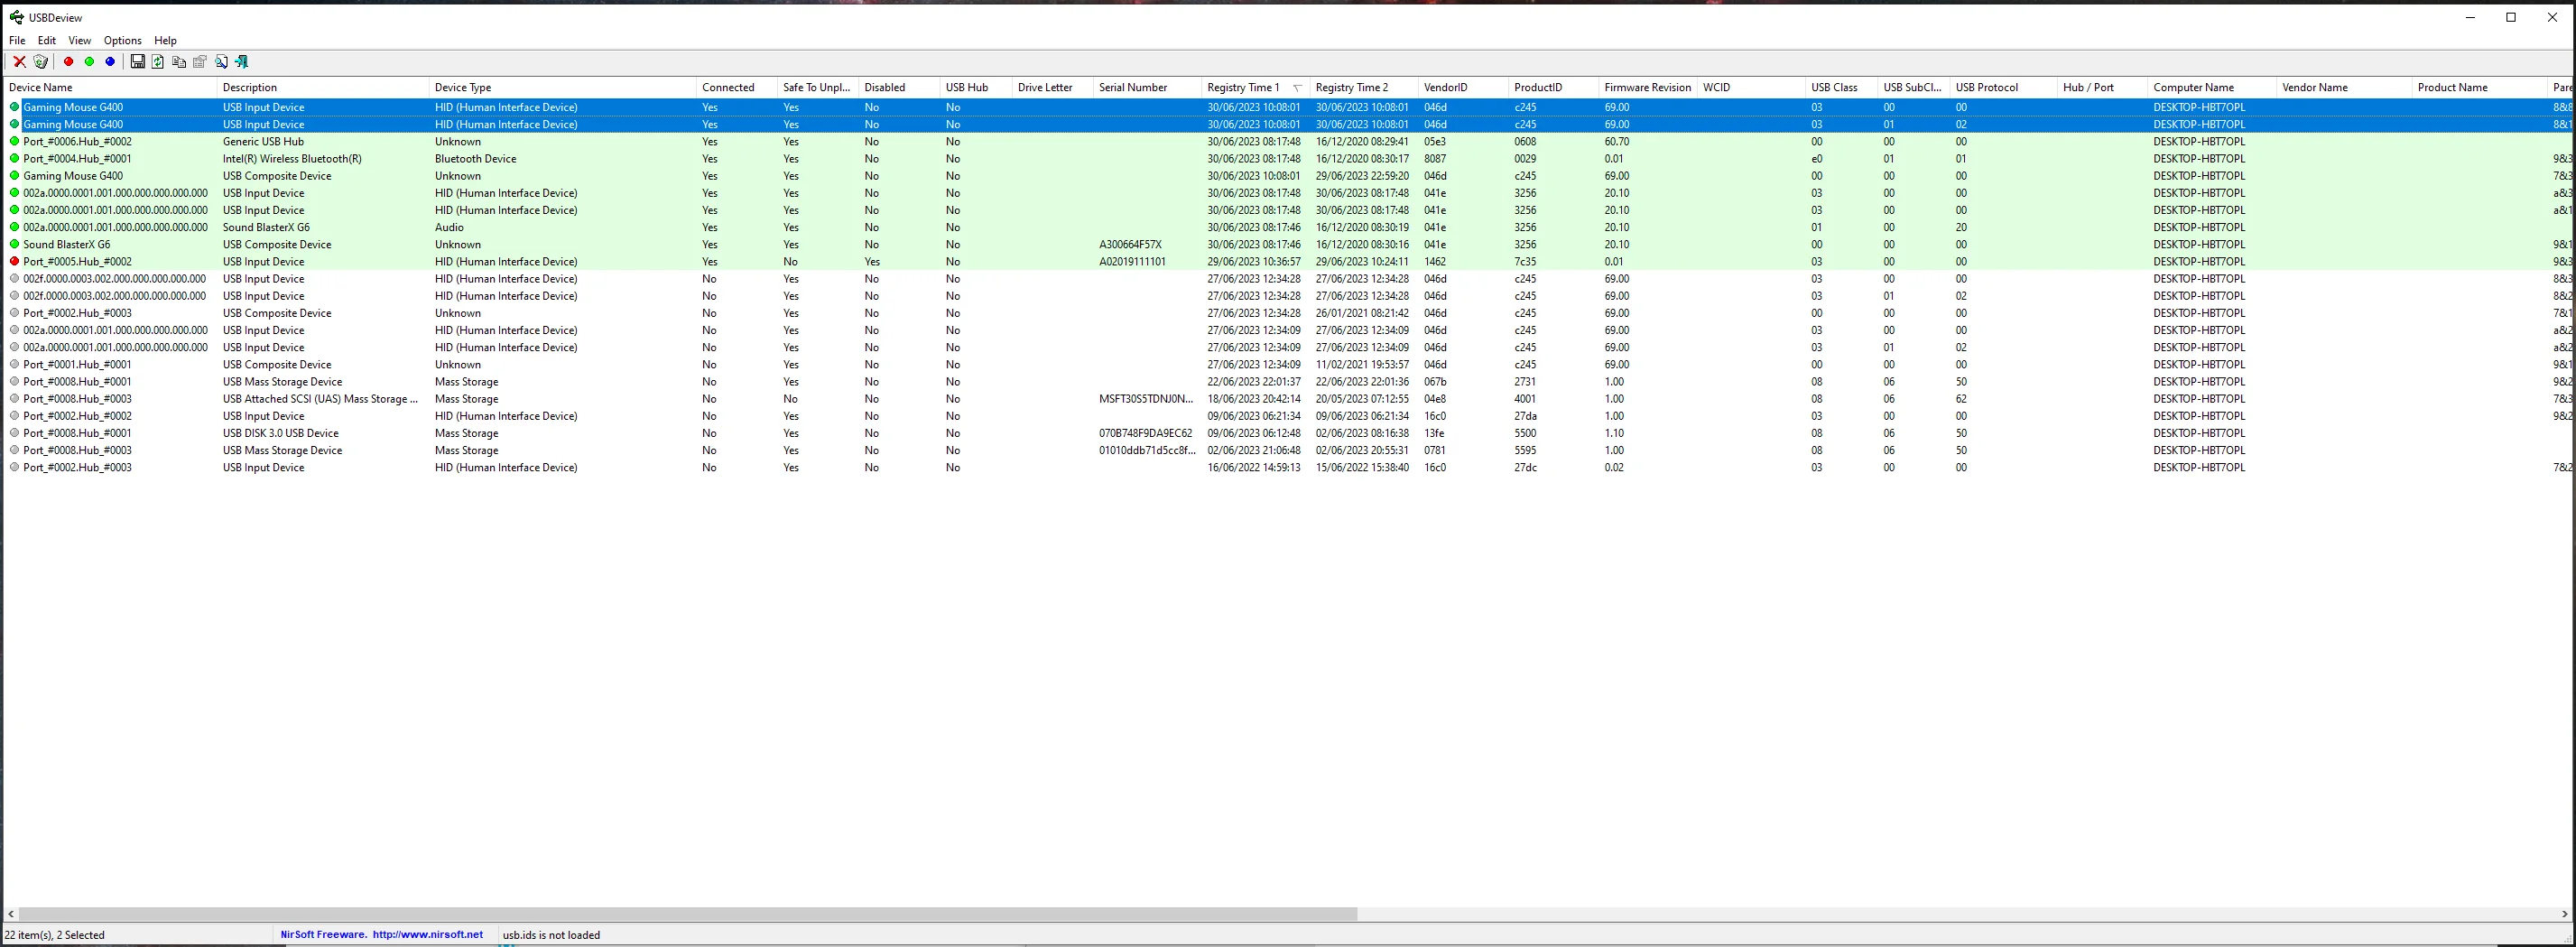Screen dimensions: 2576x947
Task: Sort by the Device Name column header
Action: pyautogui.click(x=110, y=88)
